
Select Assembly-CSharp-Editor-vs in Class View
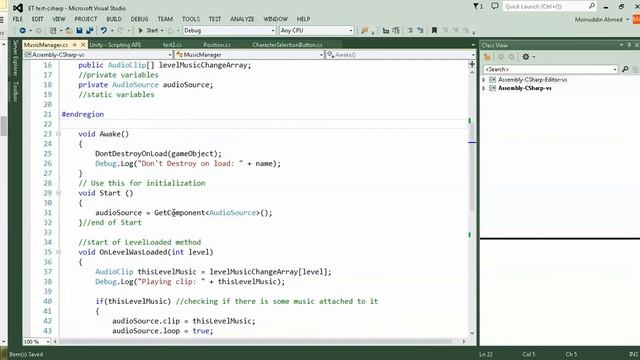point(532,80)
